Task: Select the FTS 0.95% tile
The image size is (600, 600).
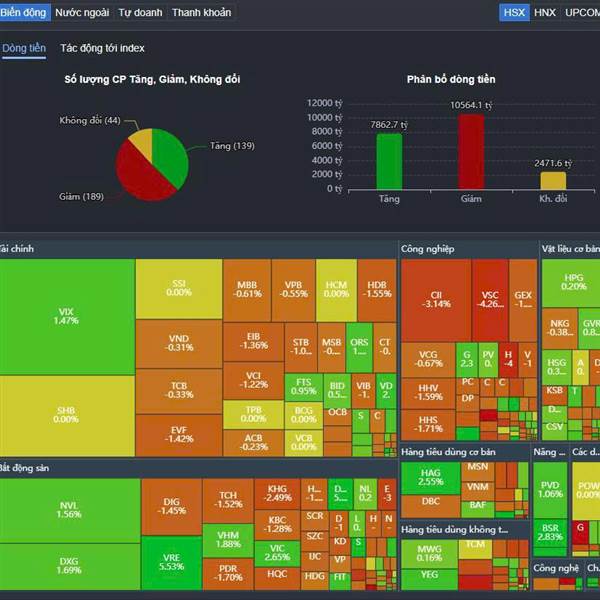Action: point(303,387)
